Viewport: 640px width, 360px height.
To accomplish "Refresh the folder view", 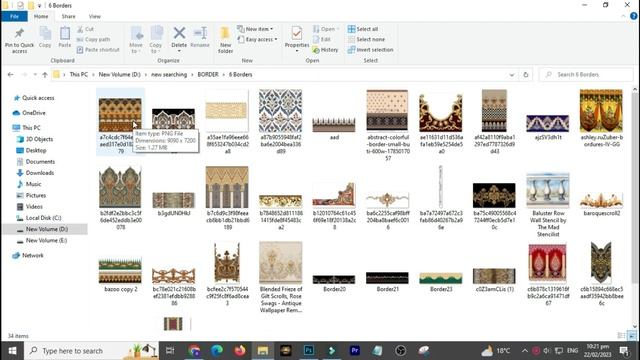I will pos(525,75).
